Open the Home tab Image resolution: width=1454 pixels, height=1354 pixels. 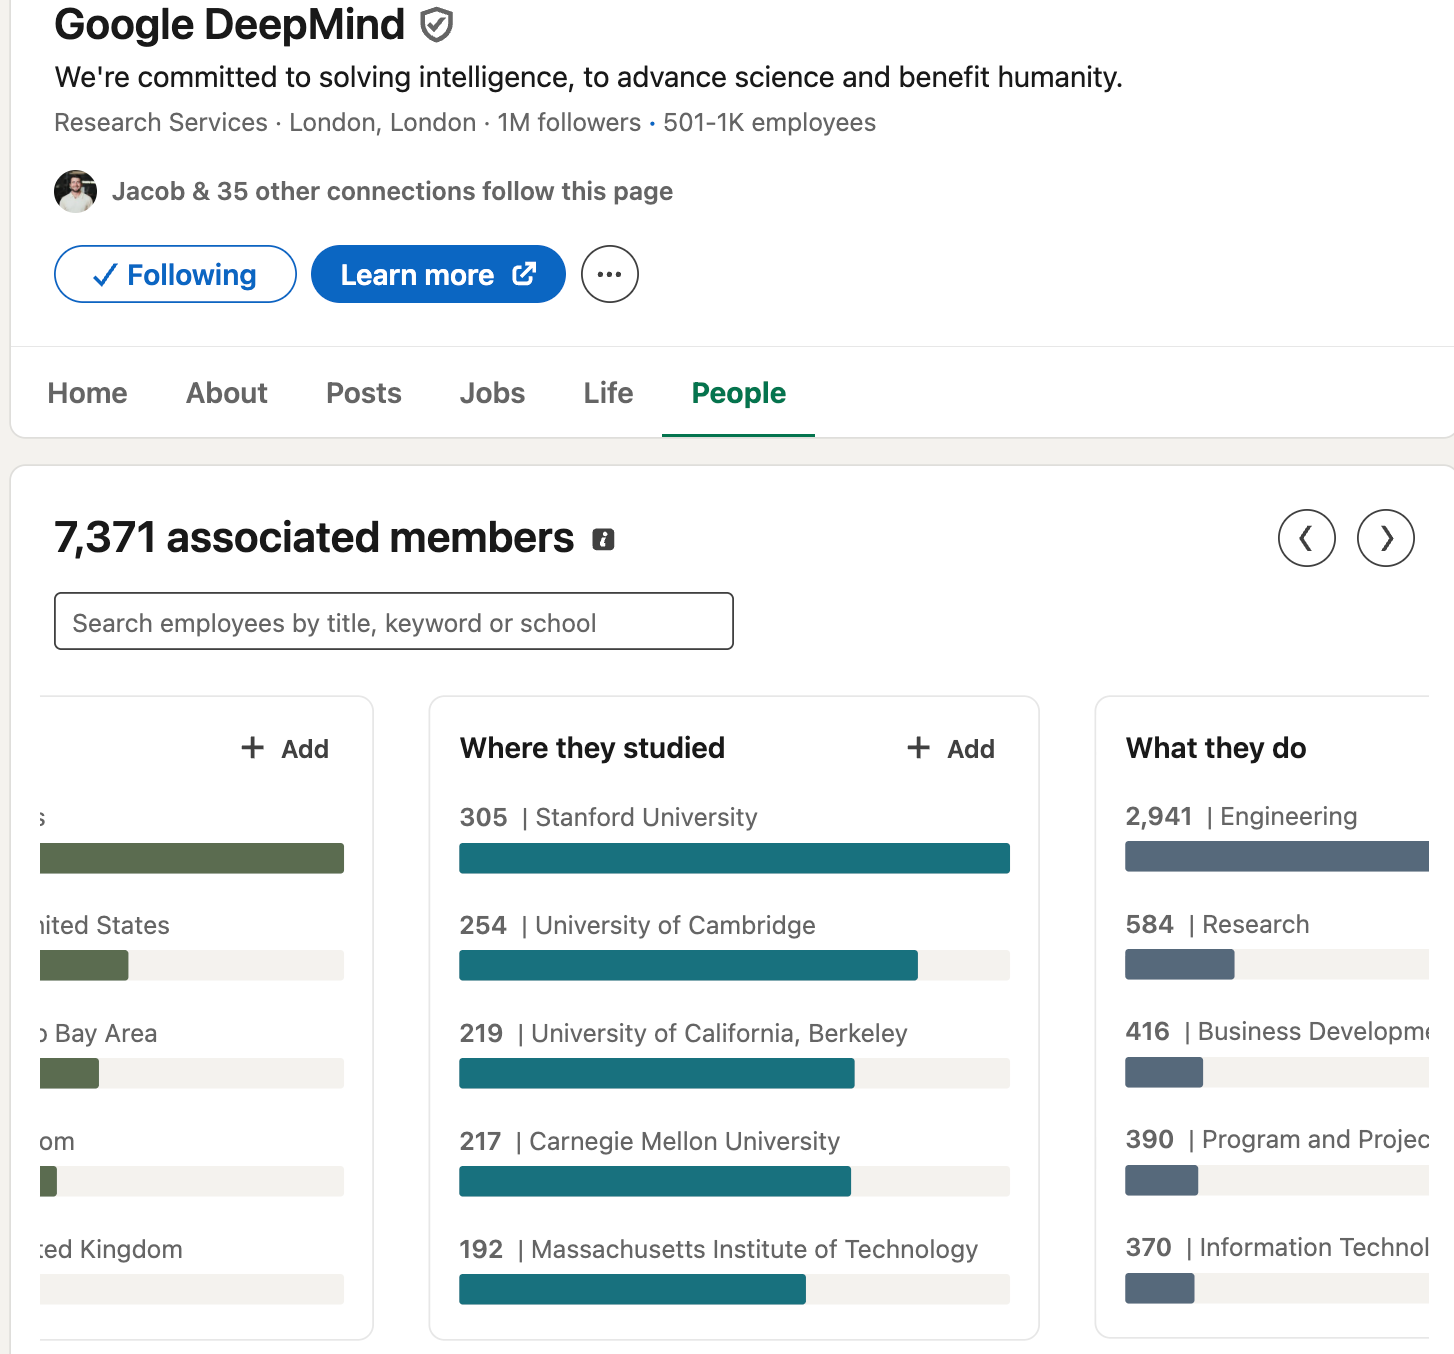pyautogui.click(x=88, y=393)
